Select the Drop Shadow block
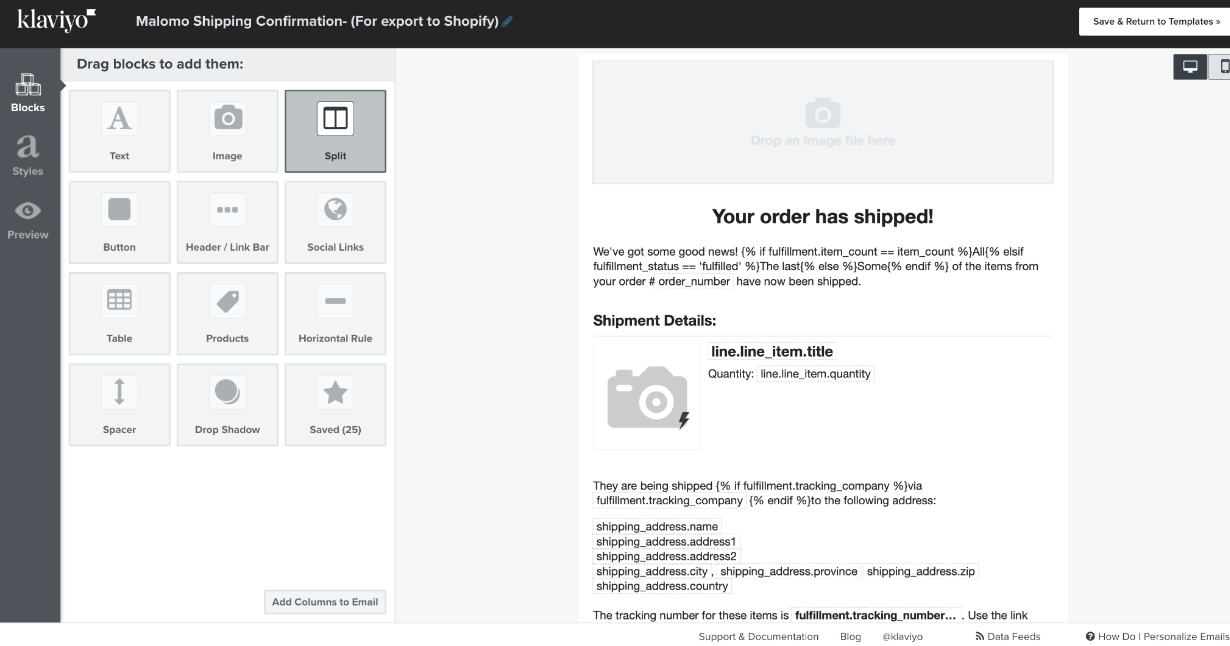The image size is (1230, 646). 227,404
